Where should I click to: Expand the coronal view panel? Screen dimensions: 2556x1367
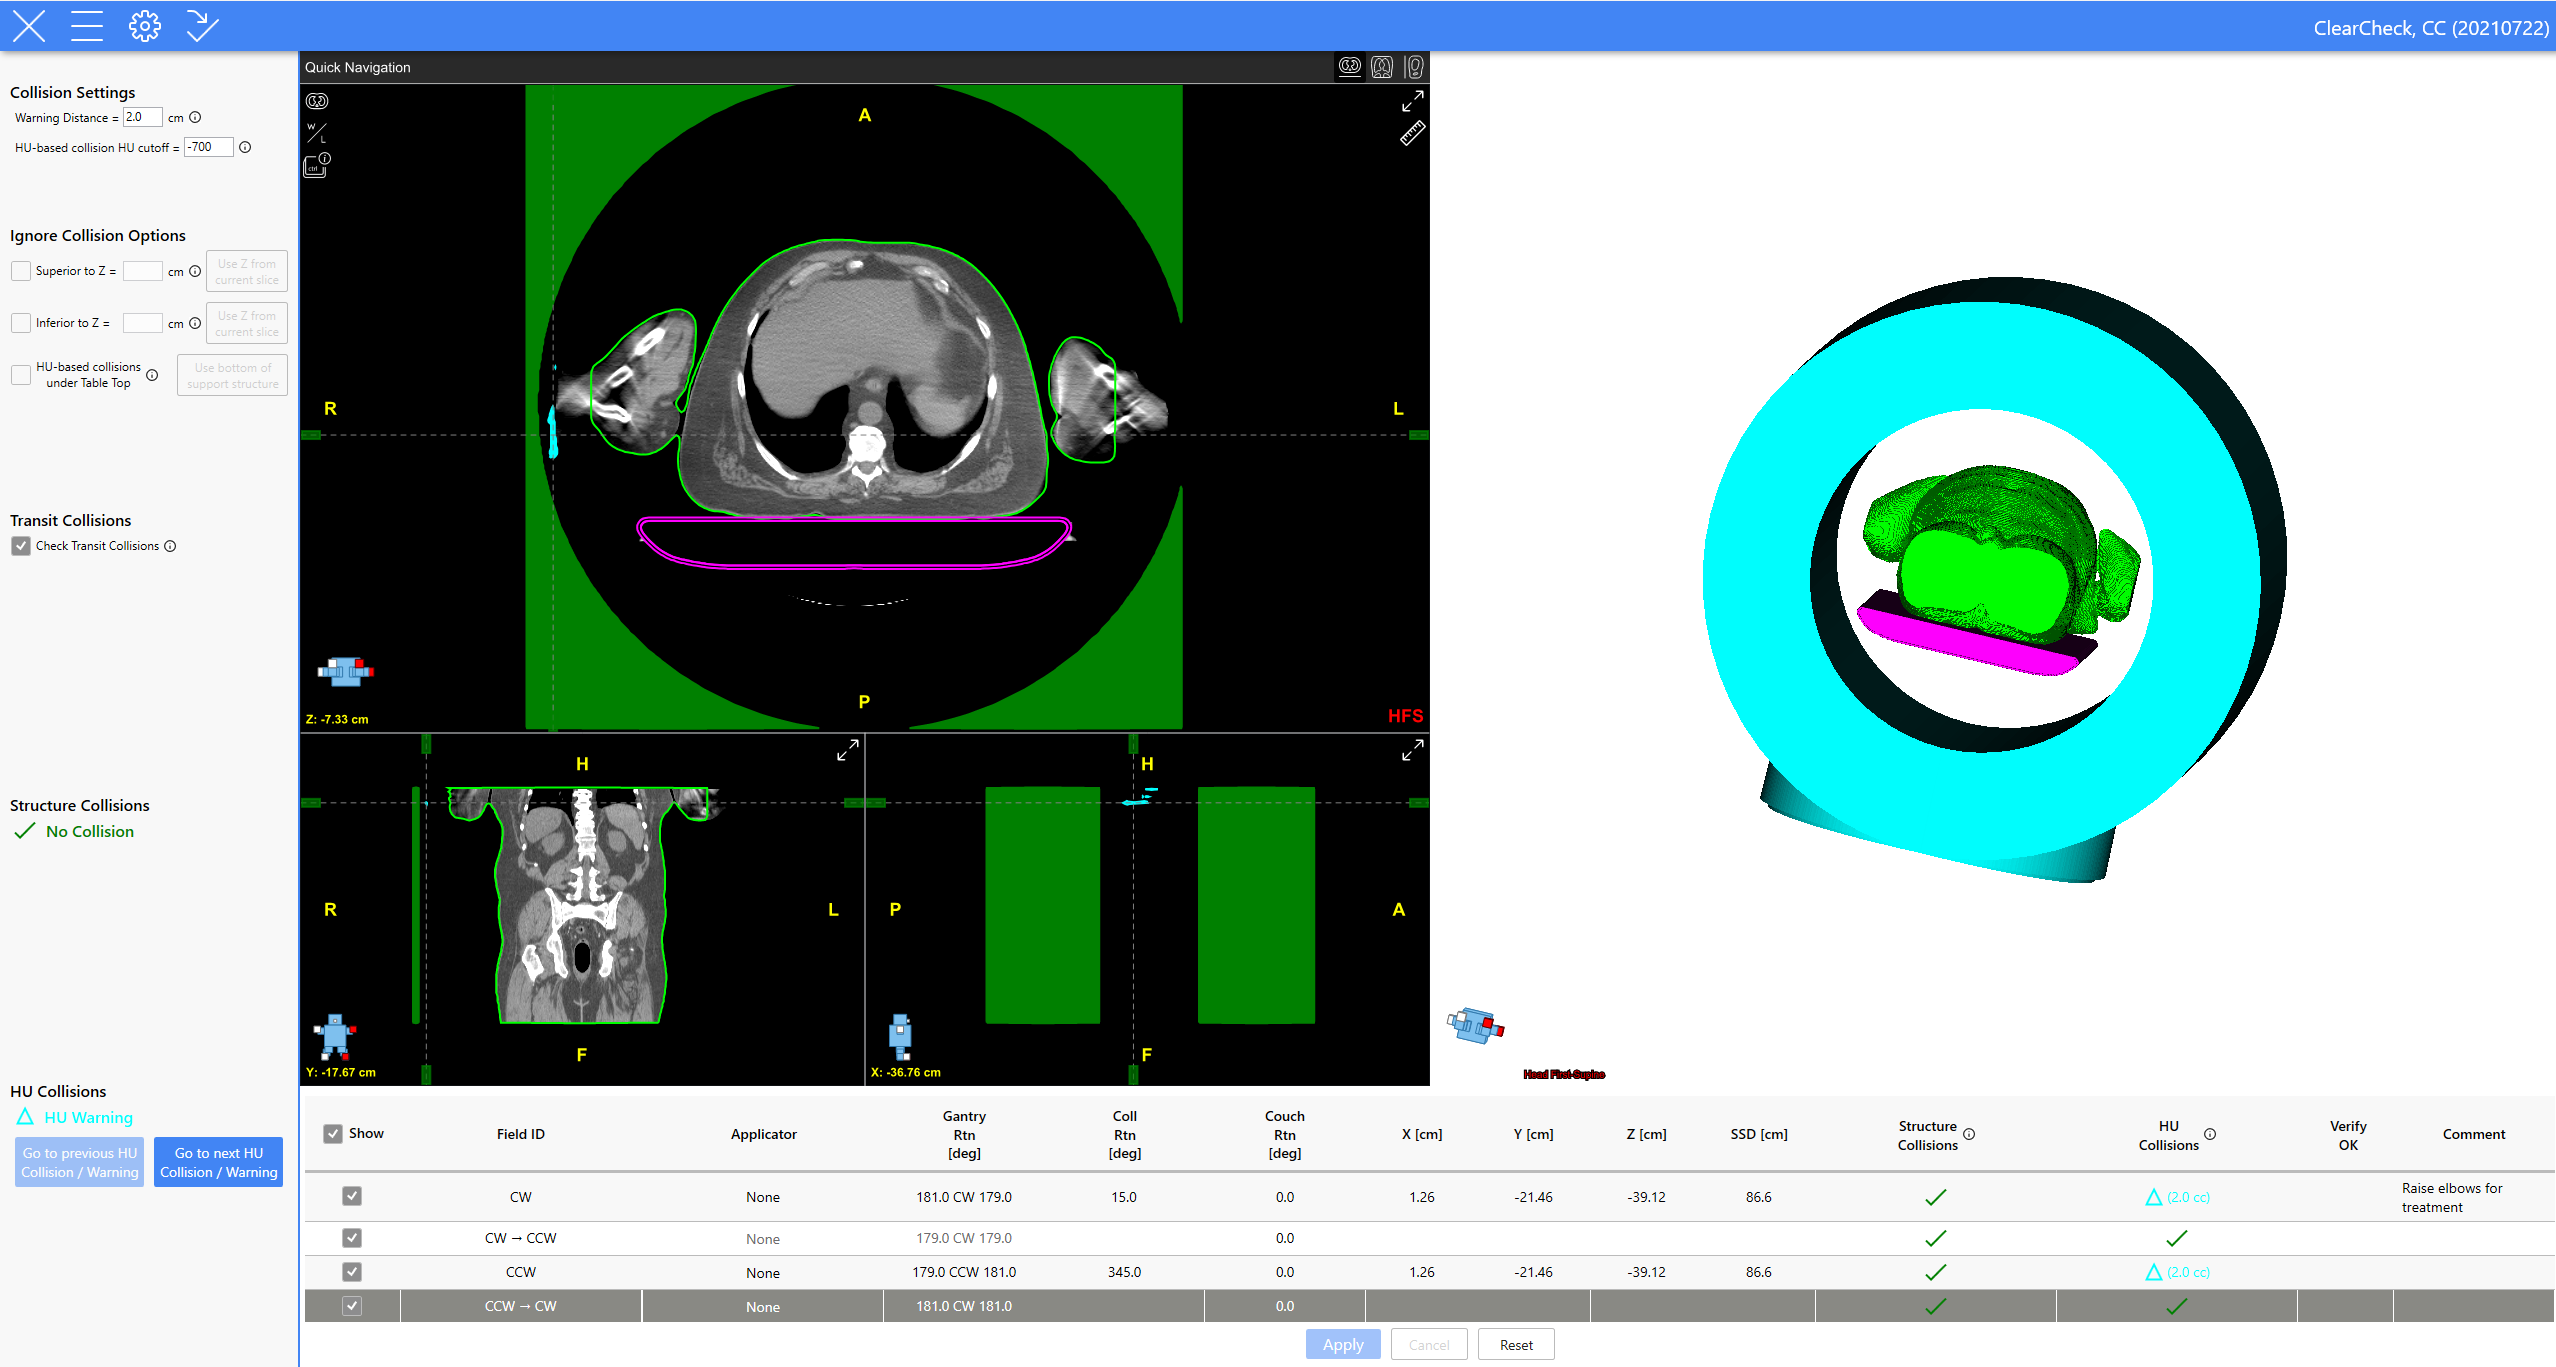click(x=847, y=750)
